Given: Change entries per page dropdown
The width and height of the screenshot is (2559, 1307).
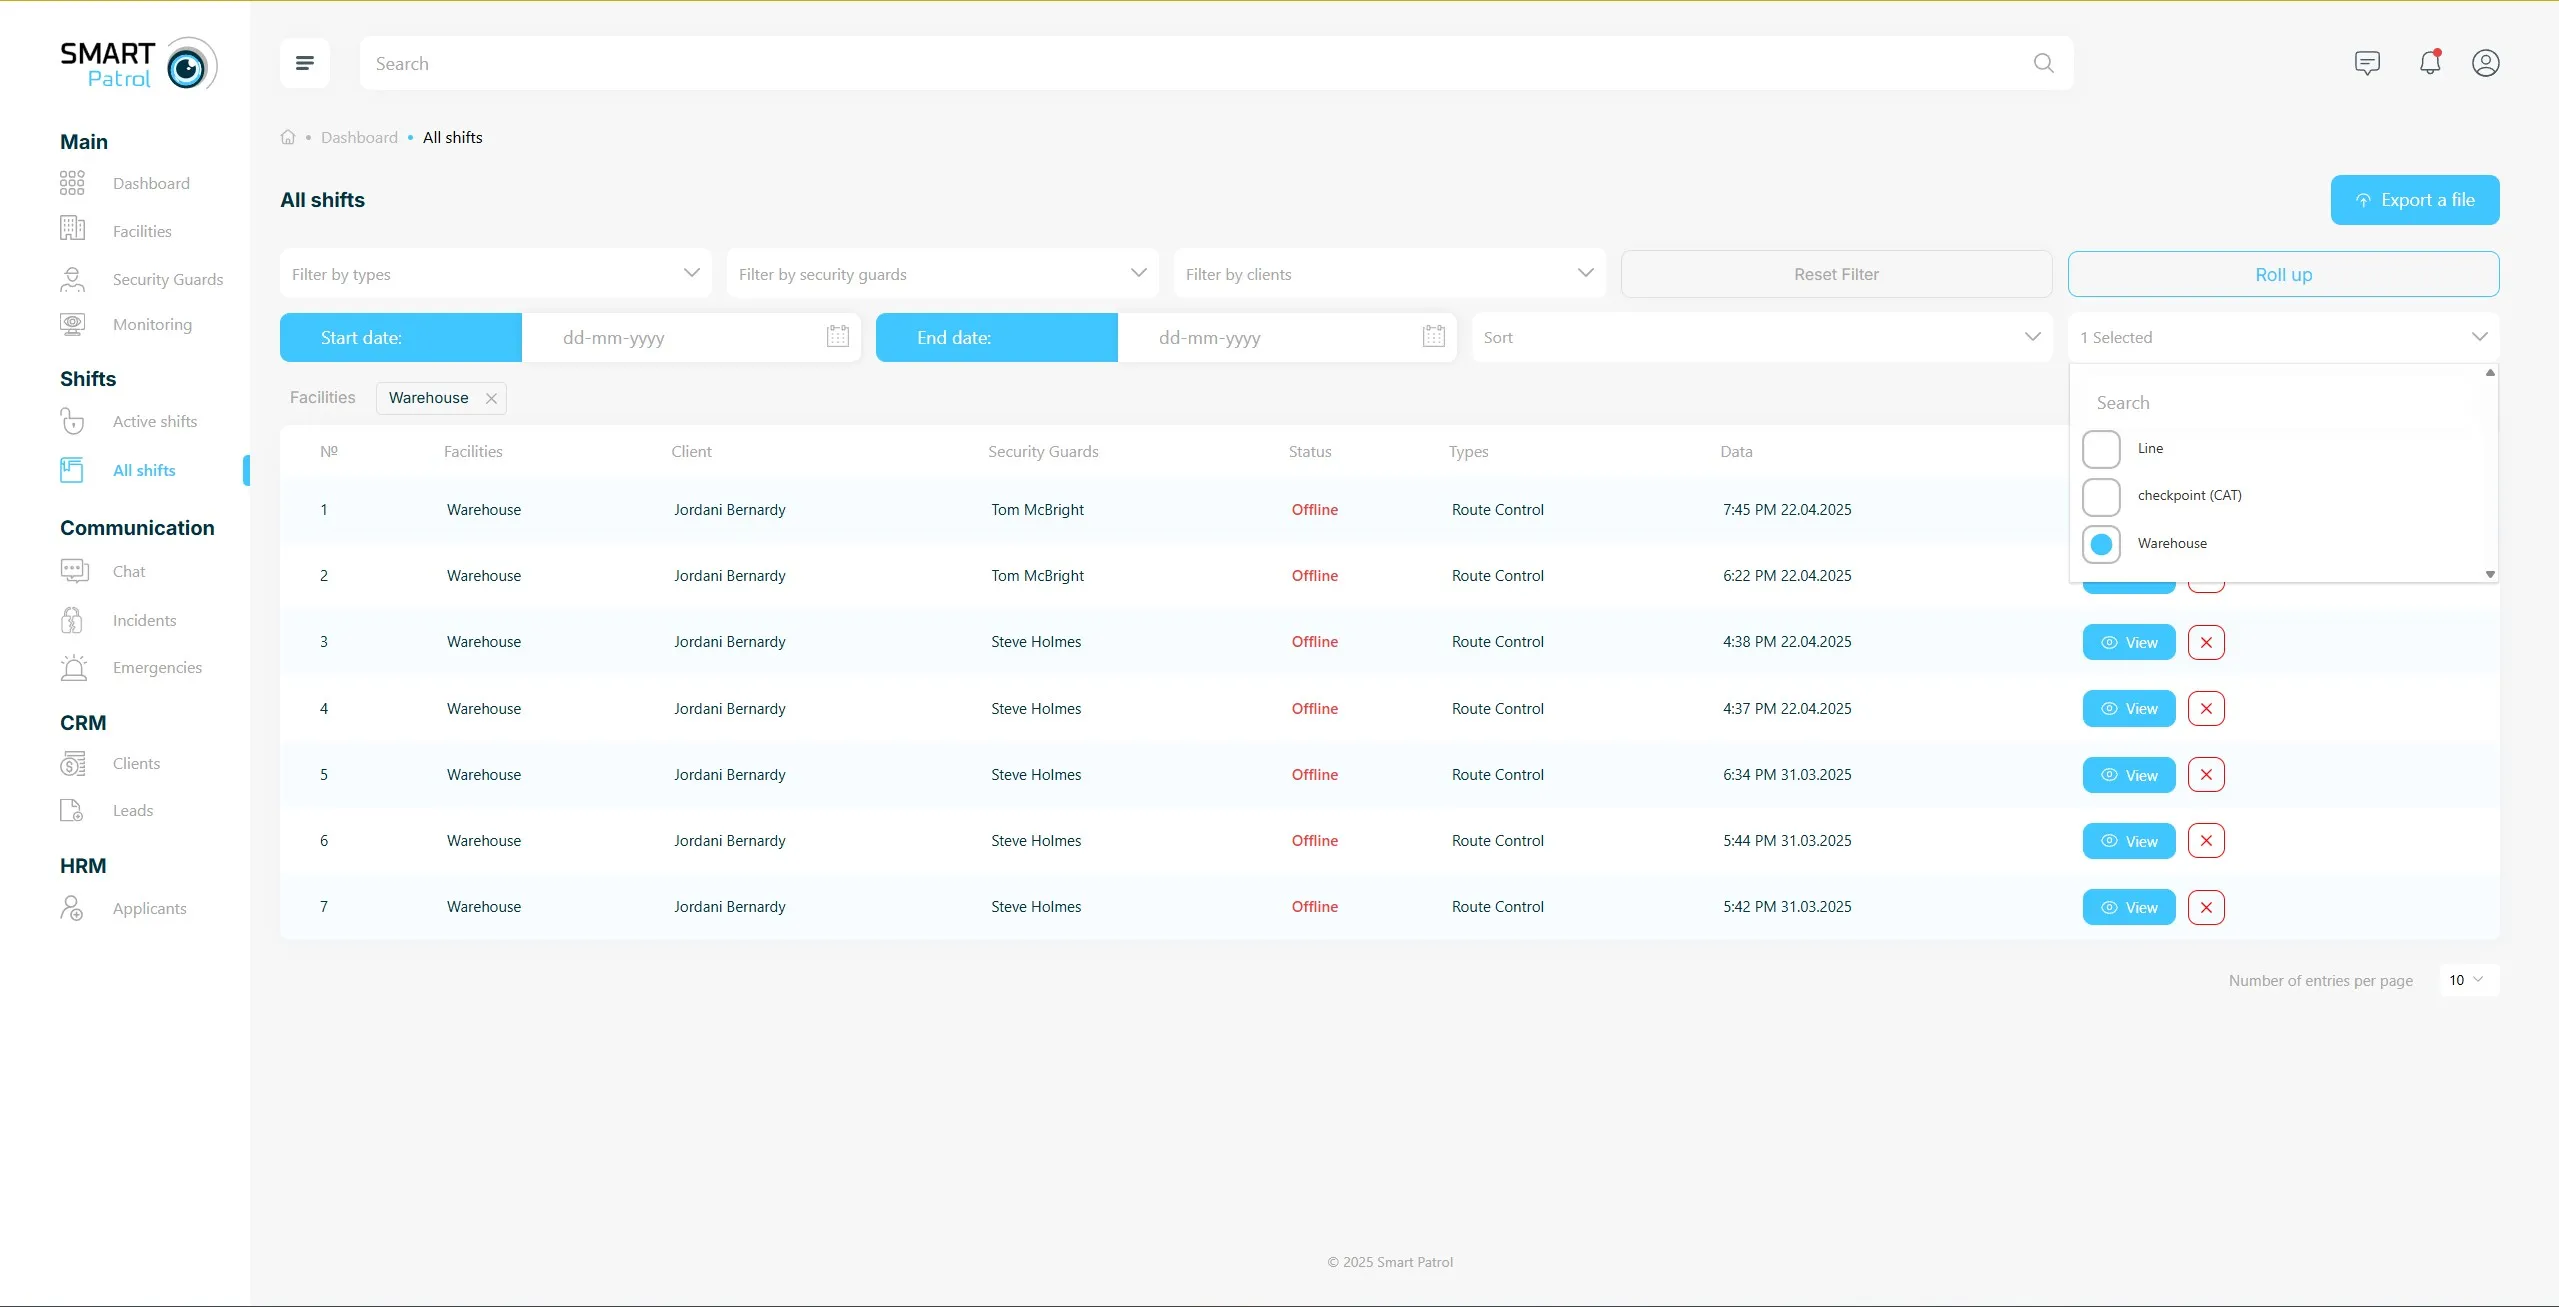Looking at the screenshot, I should tap(2469, 980).
